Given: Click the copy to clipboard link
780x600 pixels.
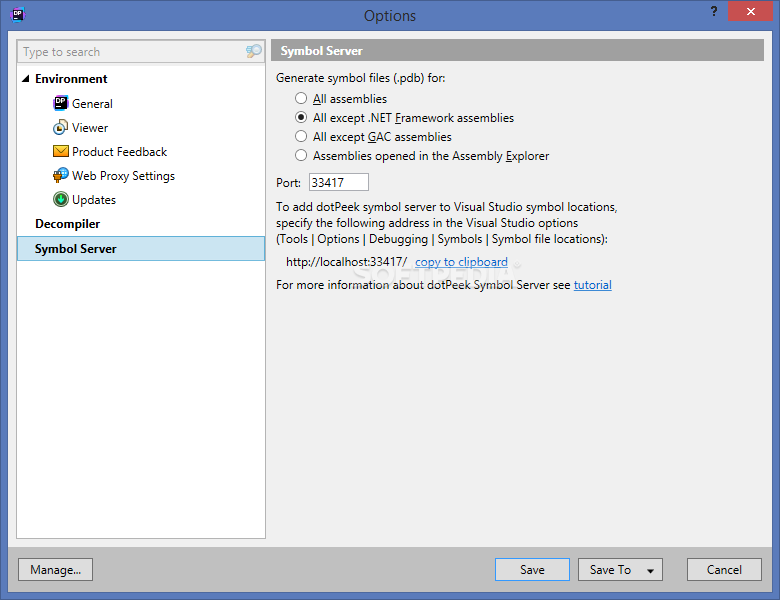Looking at the screenshot, I should tap(461, 262).
